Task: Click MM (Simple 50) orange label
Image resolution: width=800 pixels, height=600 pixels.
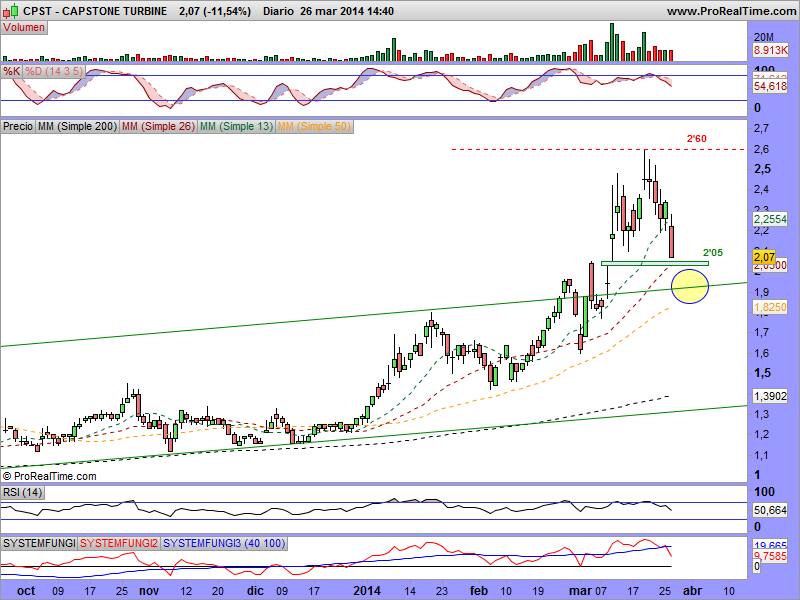Action: coord(314,127)
